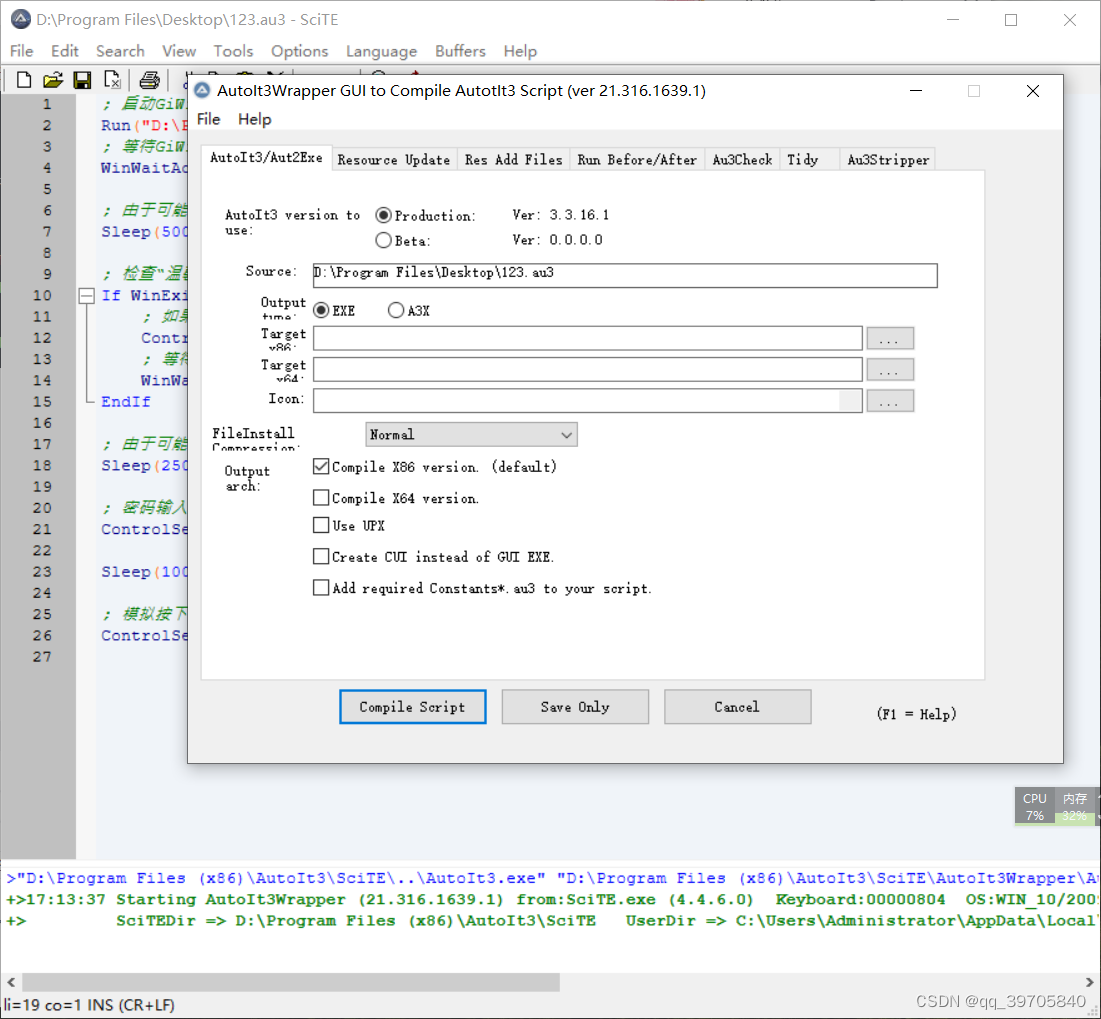Click the Close file toolbar icon
The height and width of the screenshot is (1019, 1101).
(112, 80)
